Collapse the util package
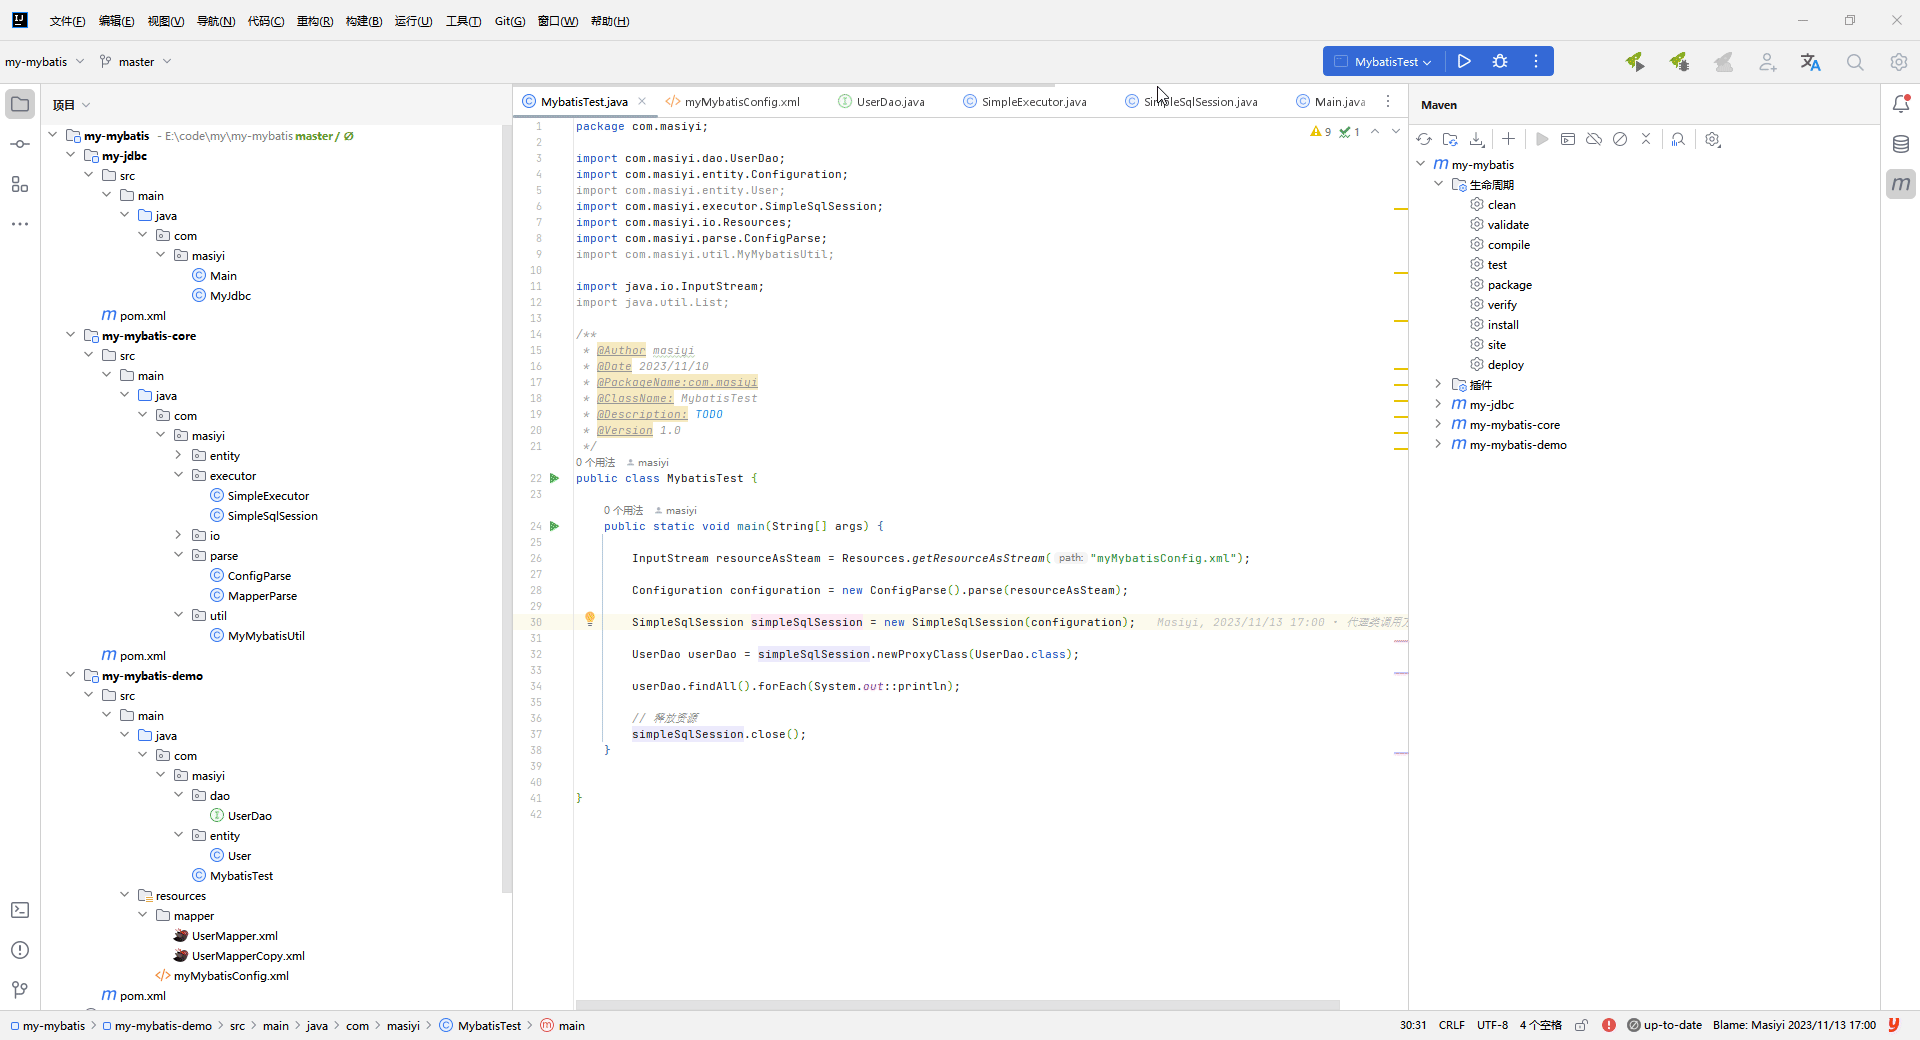This screenshot has height=1040, width=1920. 179,615
